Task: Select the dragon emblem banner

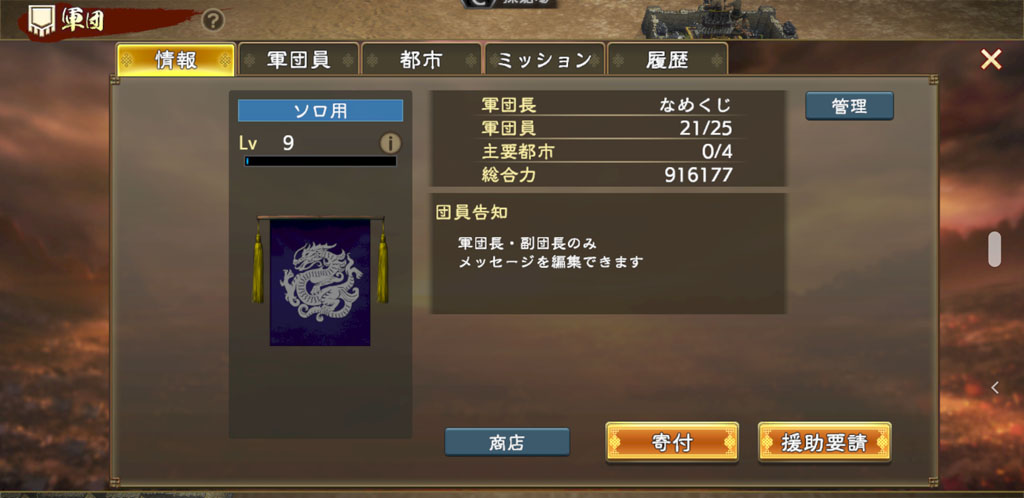Action: 320,281
